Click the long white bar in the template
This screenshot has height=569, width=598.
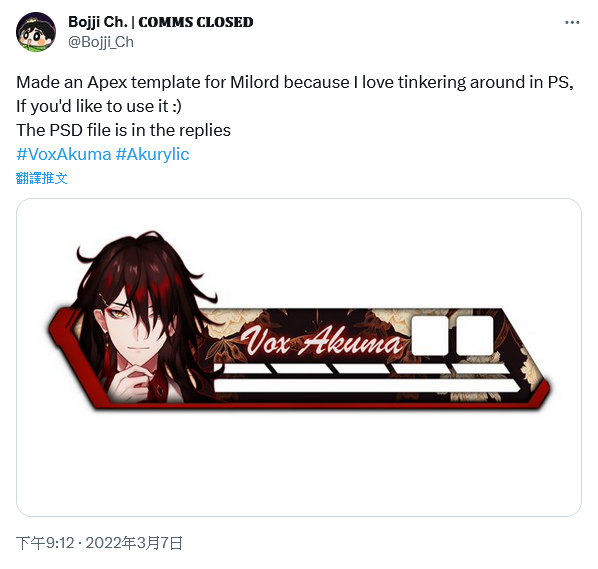pos(367,385)
